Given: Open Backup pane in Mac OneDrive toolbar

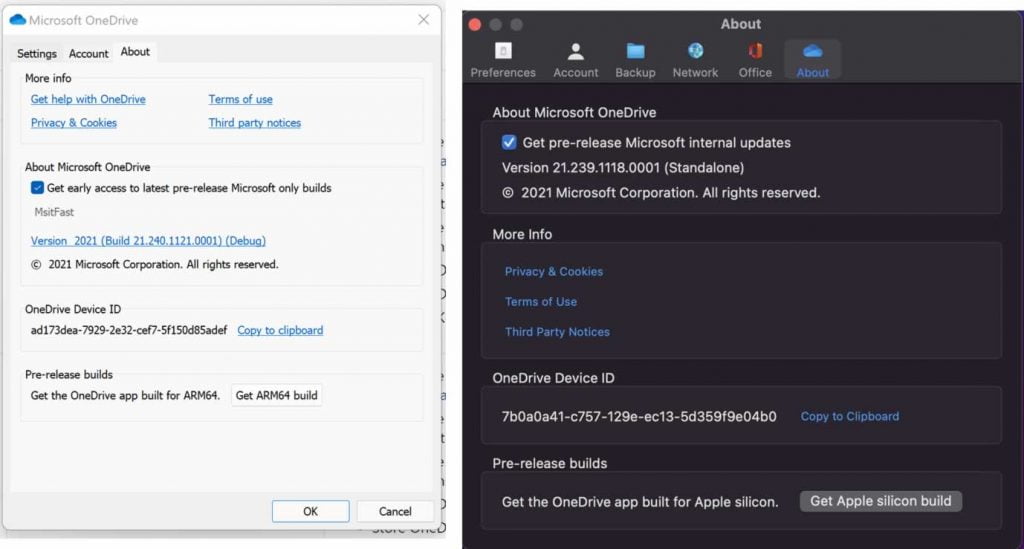Looking at the screenshot, I should click(635, 60).
